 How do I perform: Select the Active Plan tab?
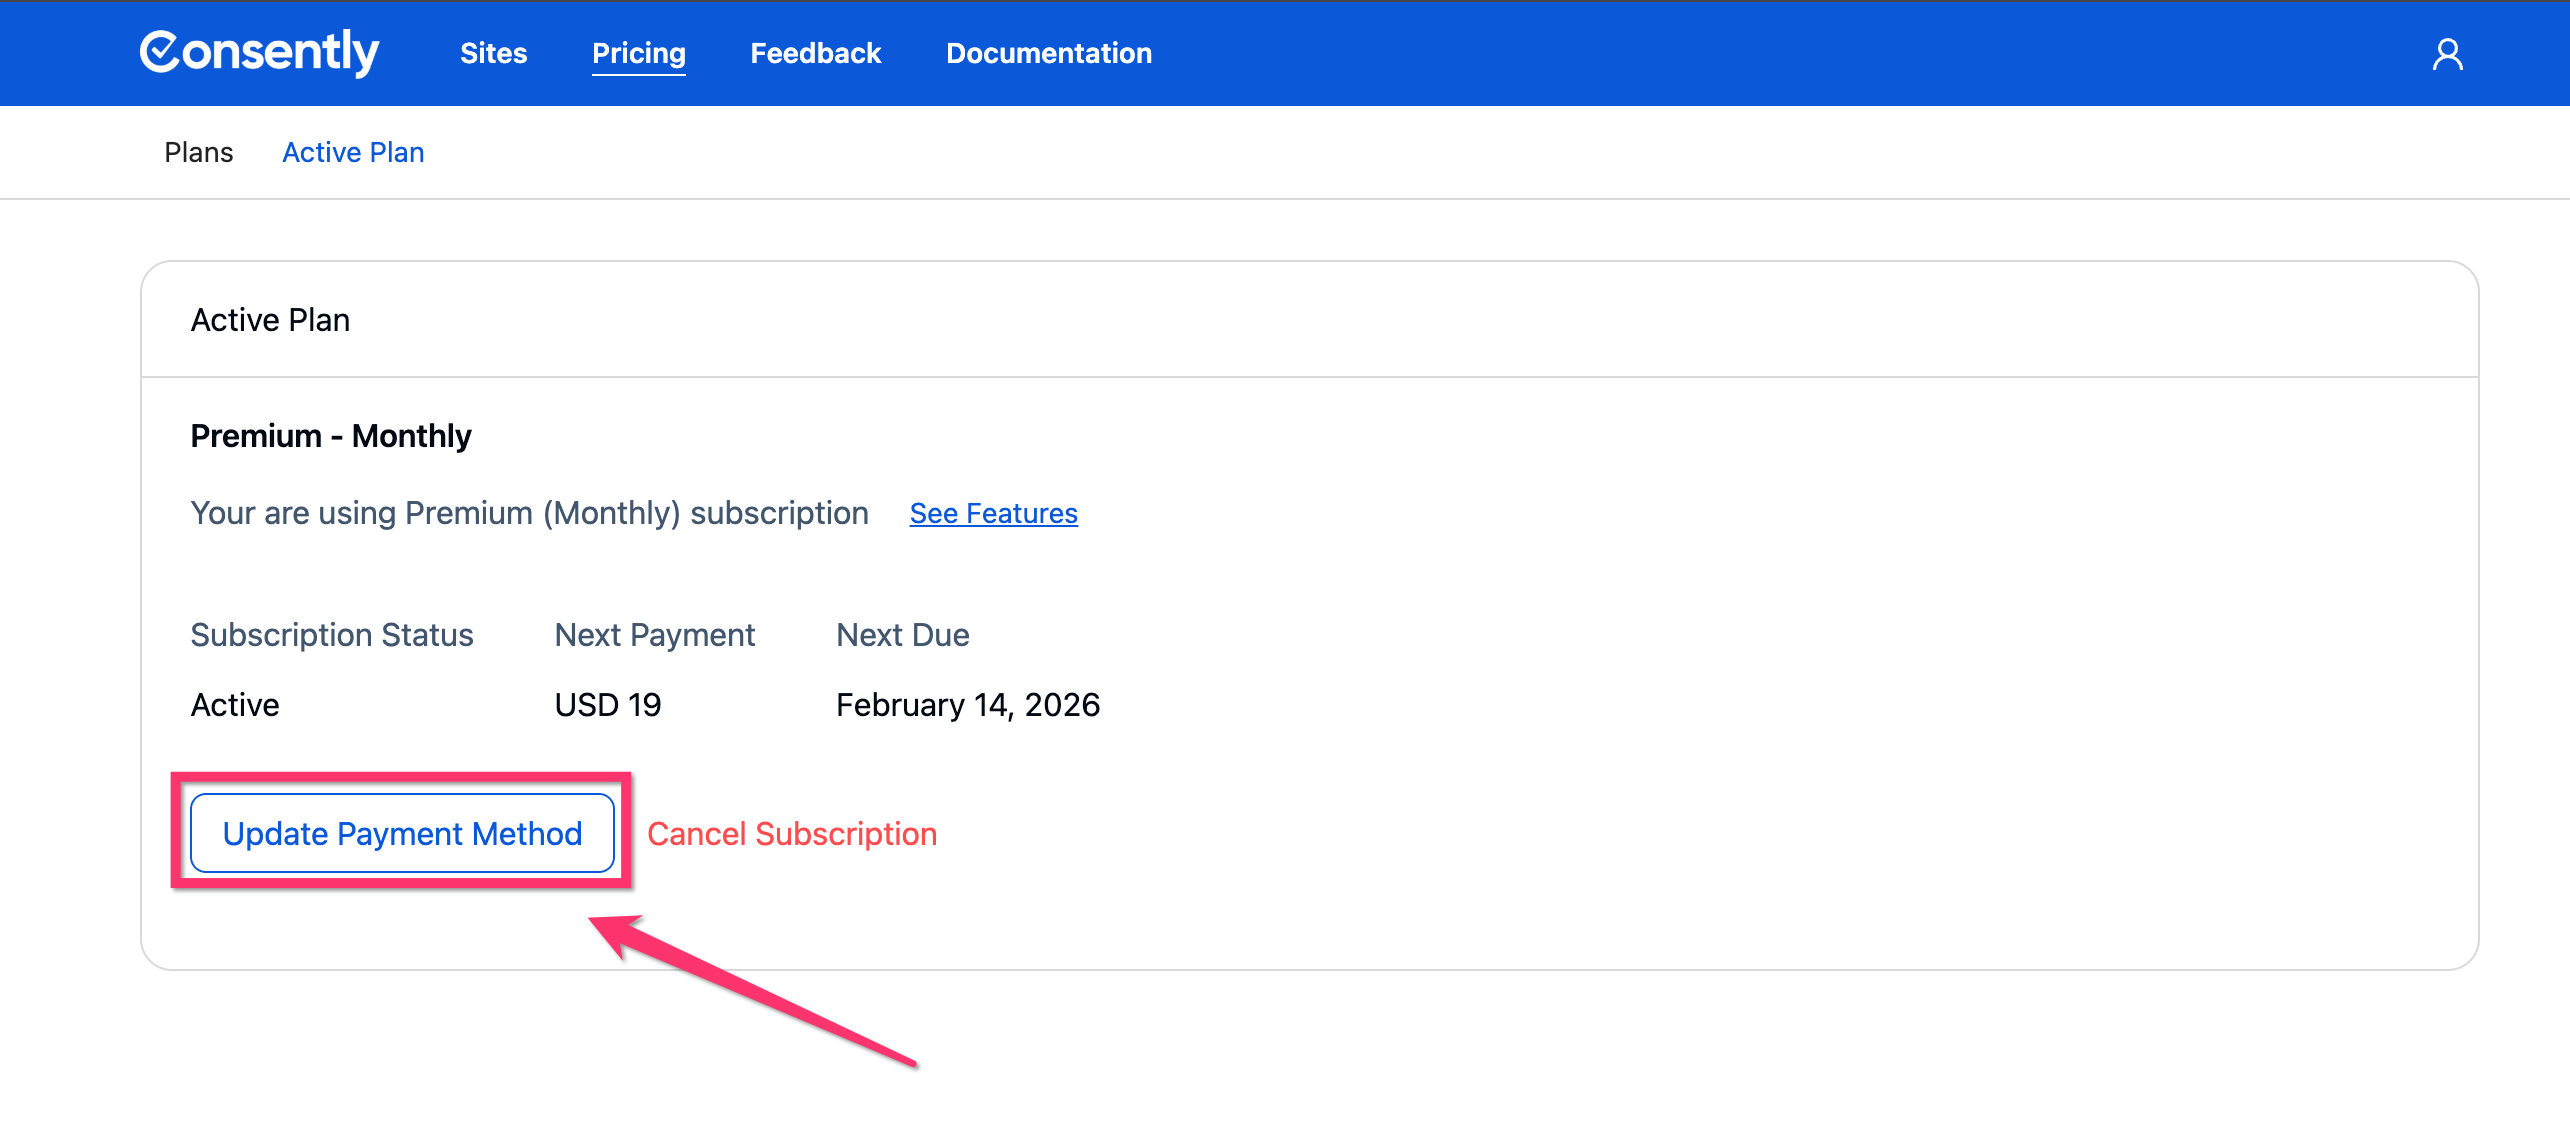353,152
